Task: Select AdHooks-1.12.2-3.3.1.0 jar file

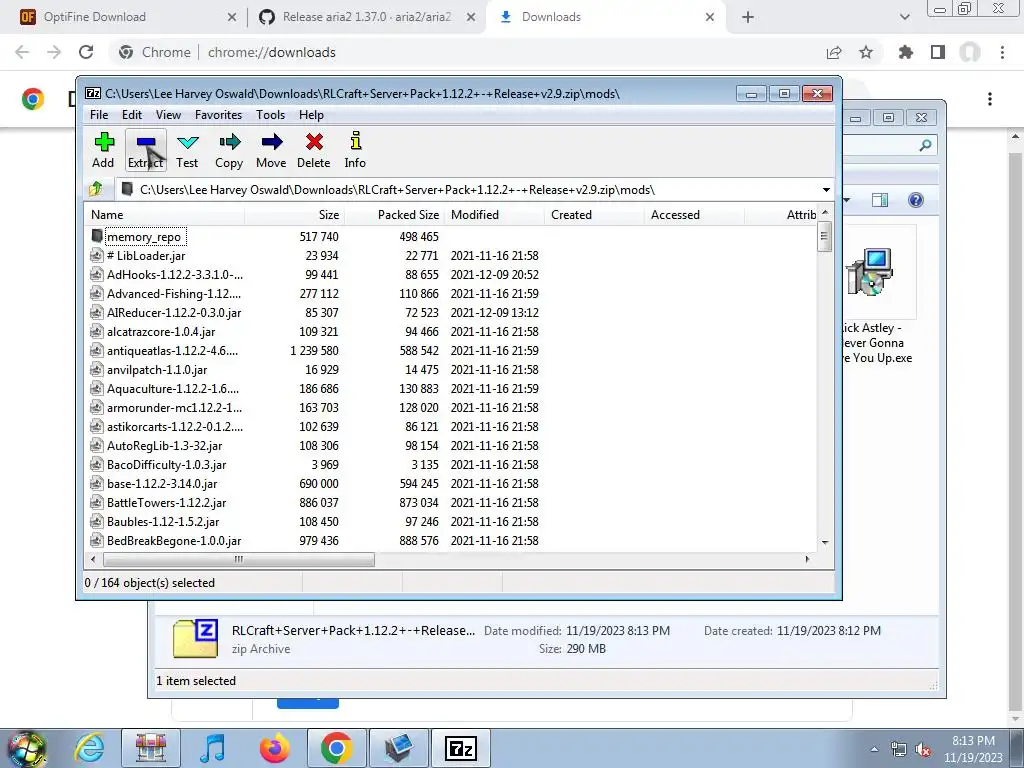Action: click(174, 275)
